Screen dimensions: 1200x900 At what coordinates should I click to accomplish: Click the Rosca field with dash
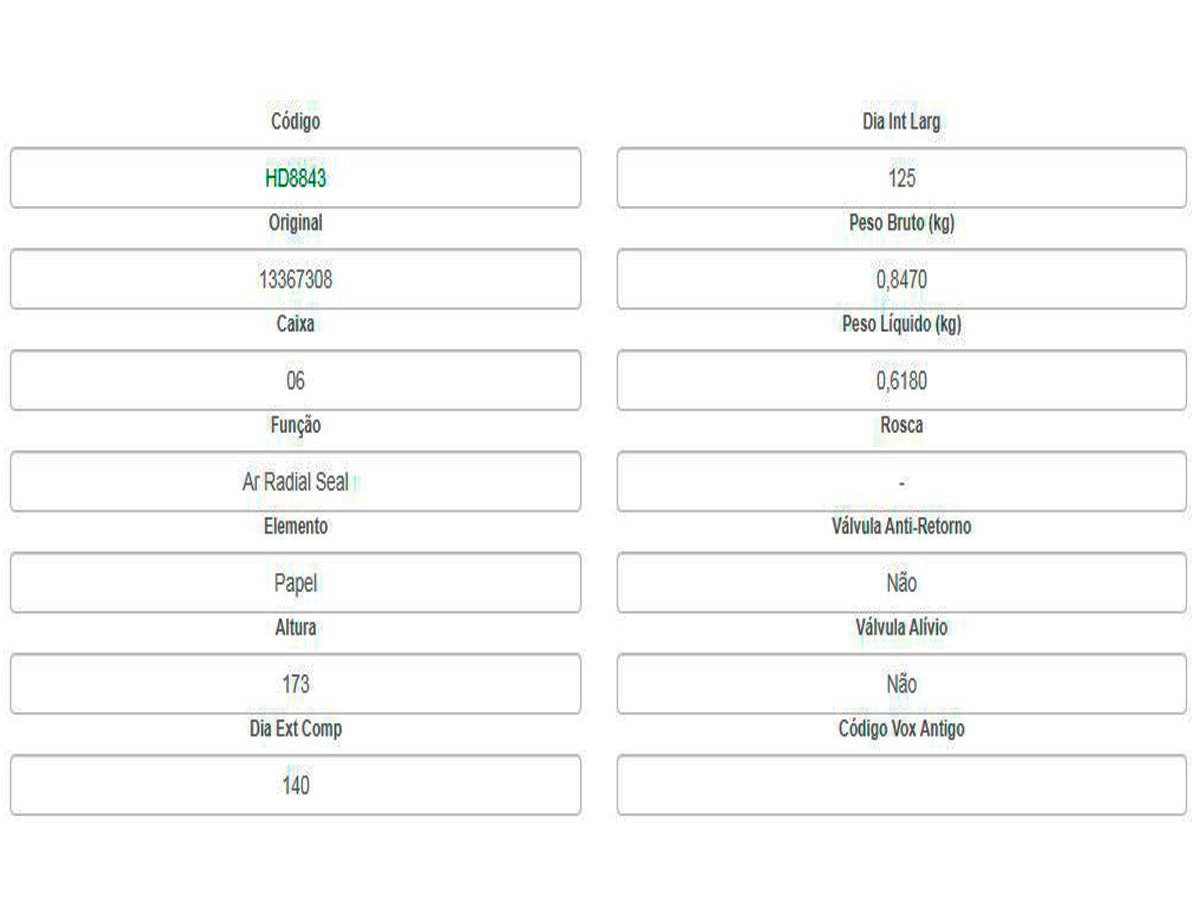(x=901, y=482)
